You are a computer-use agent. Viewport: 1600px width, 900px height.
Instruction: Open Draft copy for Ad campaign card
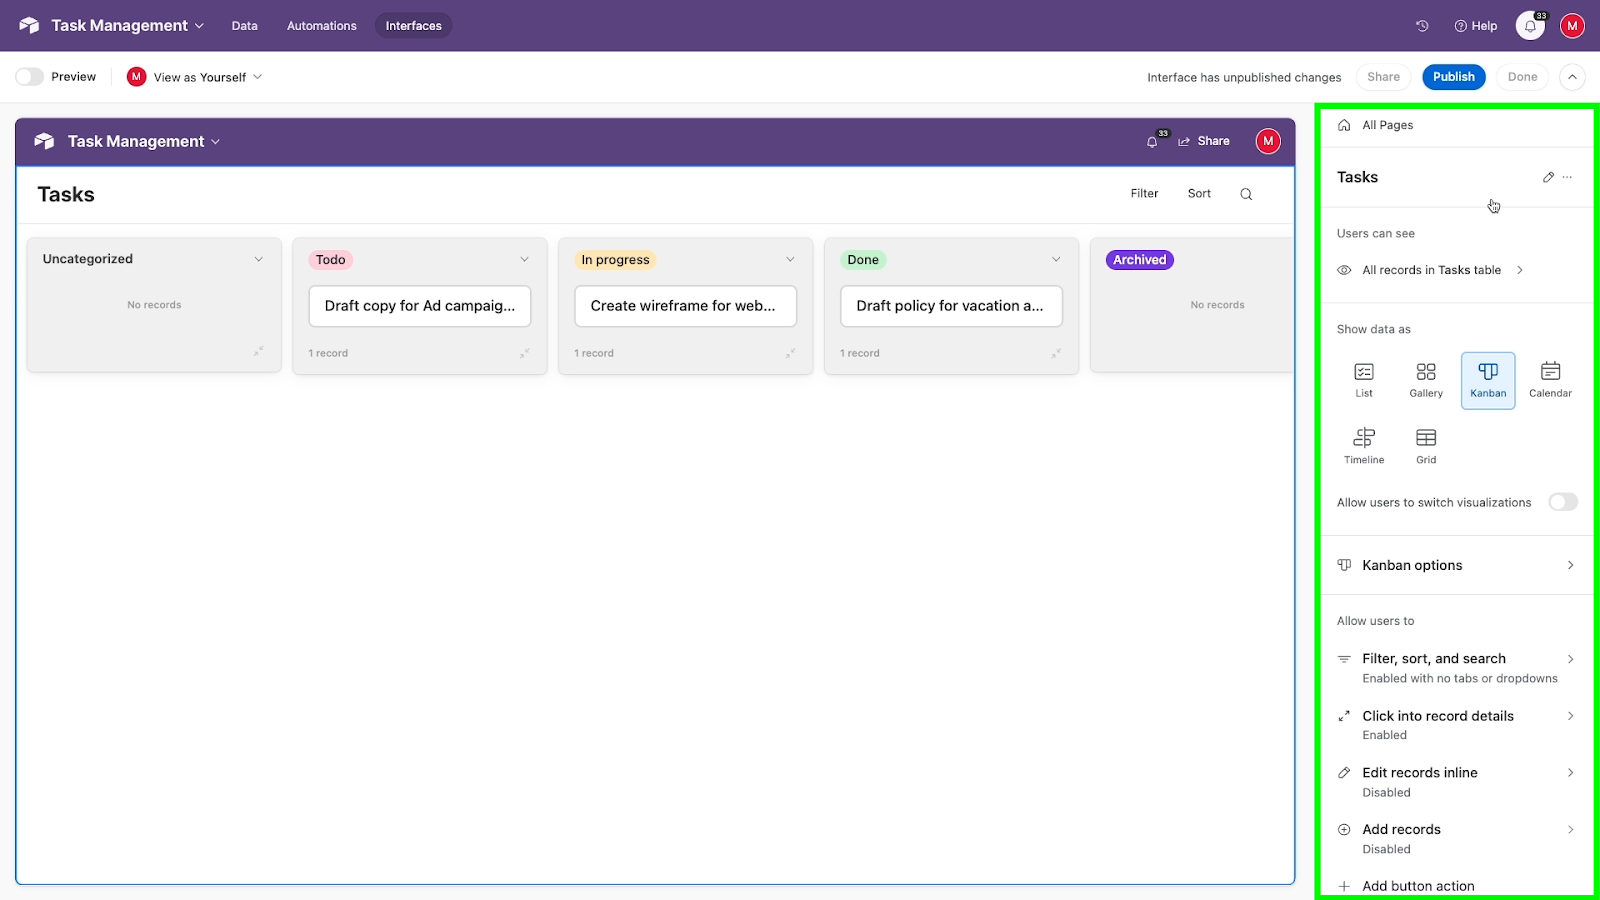[x=420, y=306]
